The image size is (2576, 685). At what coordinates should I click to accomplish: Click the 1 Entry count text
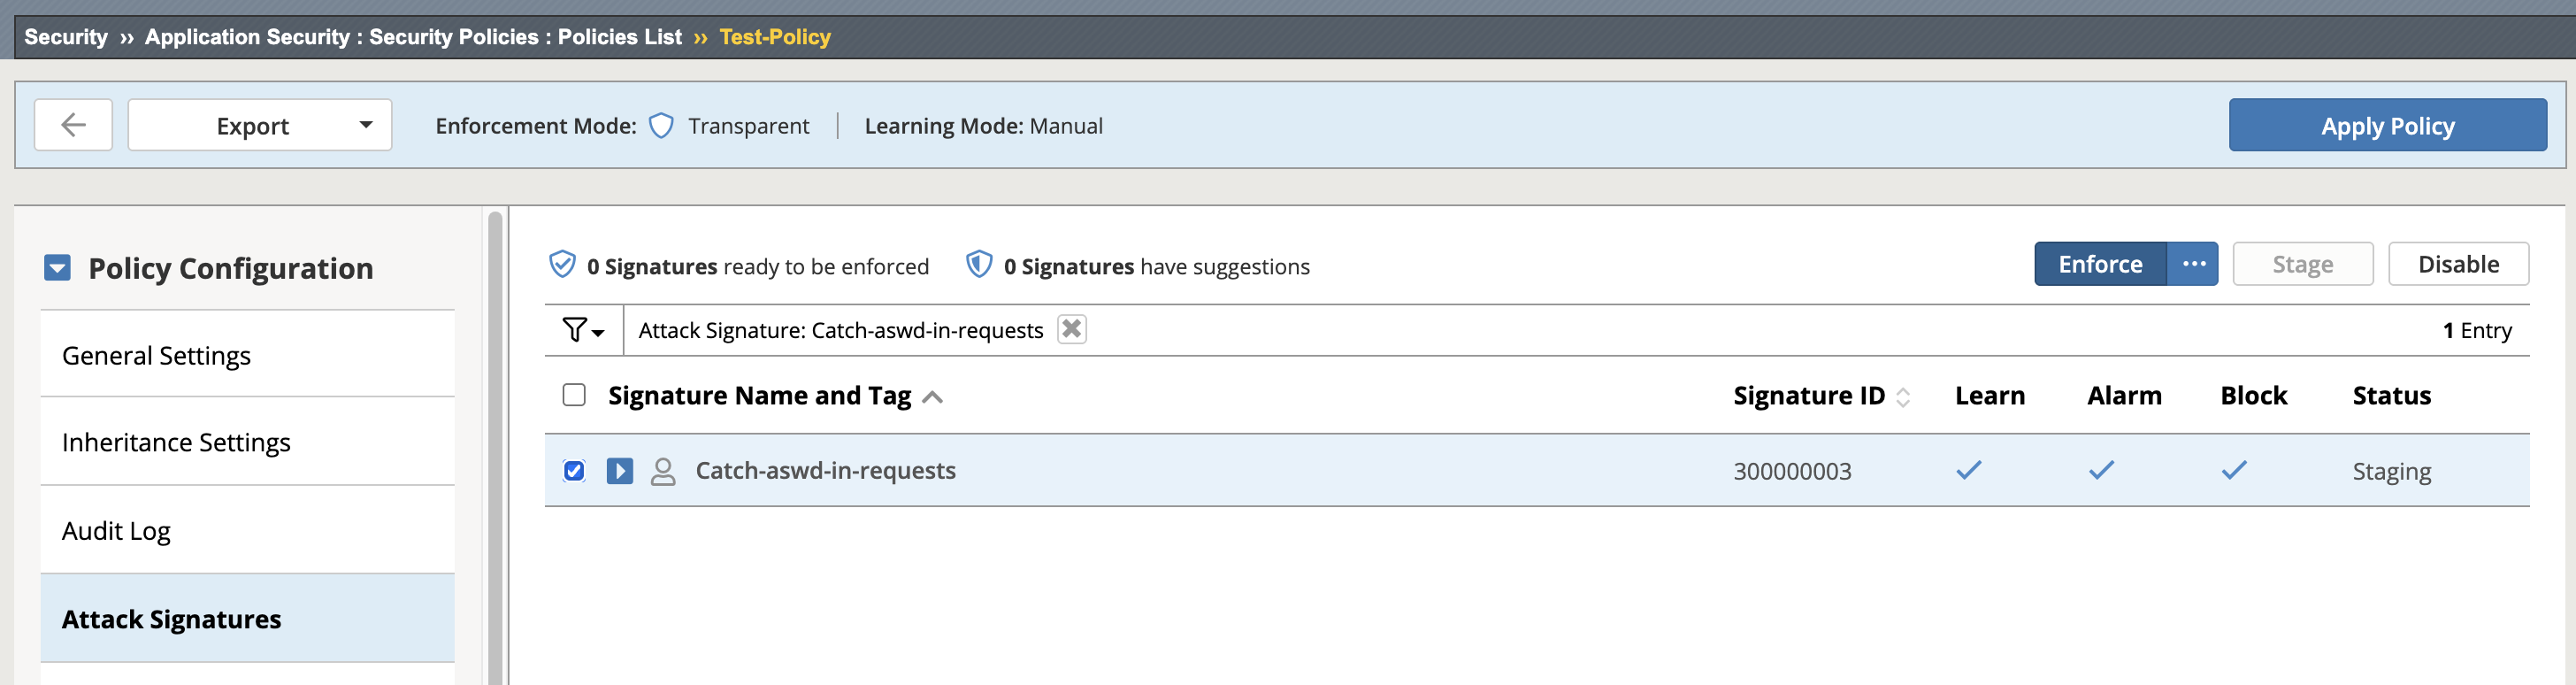click(2477, 330)
